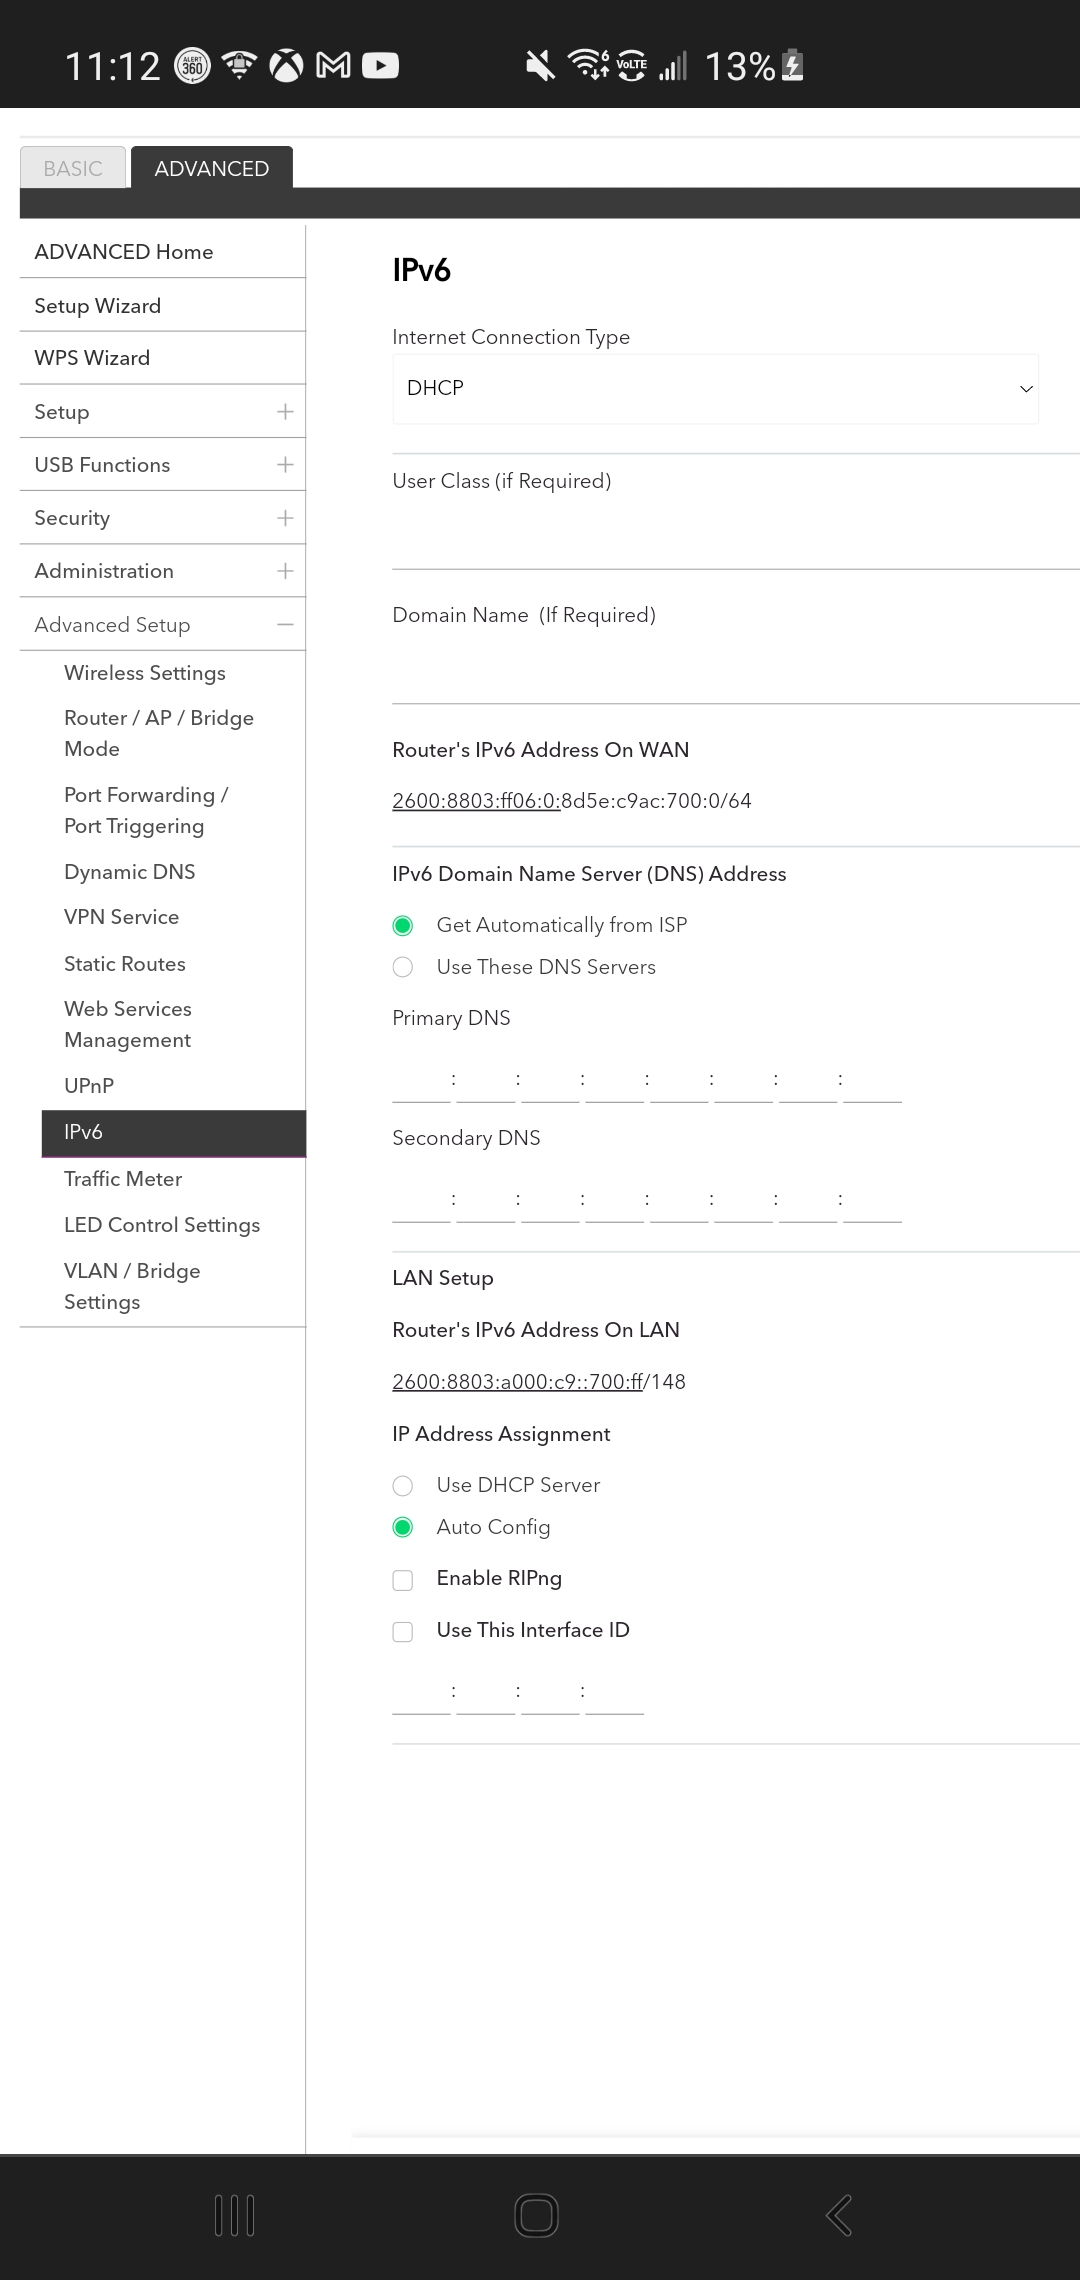Switch to the BASIC tab
This screenshot has height=2280, width=1080.
tap(73, 168)
